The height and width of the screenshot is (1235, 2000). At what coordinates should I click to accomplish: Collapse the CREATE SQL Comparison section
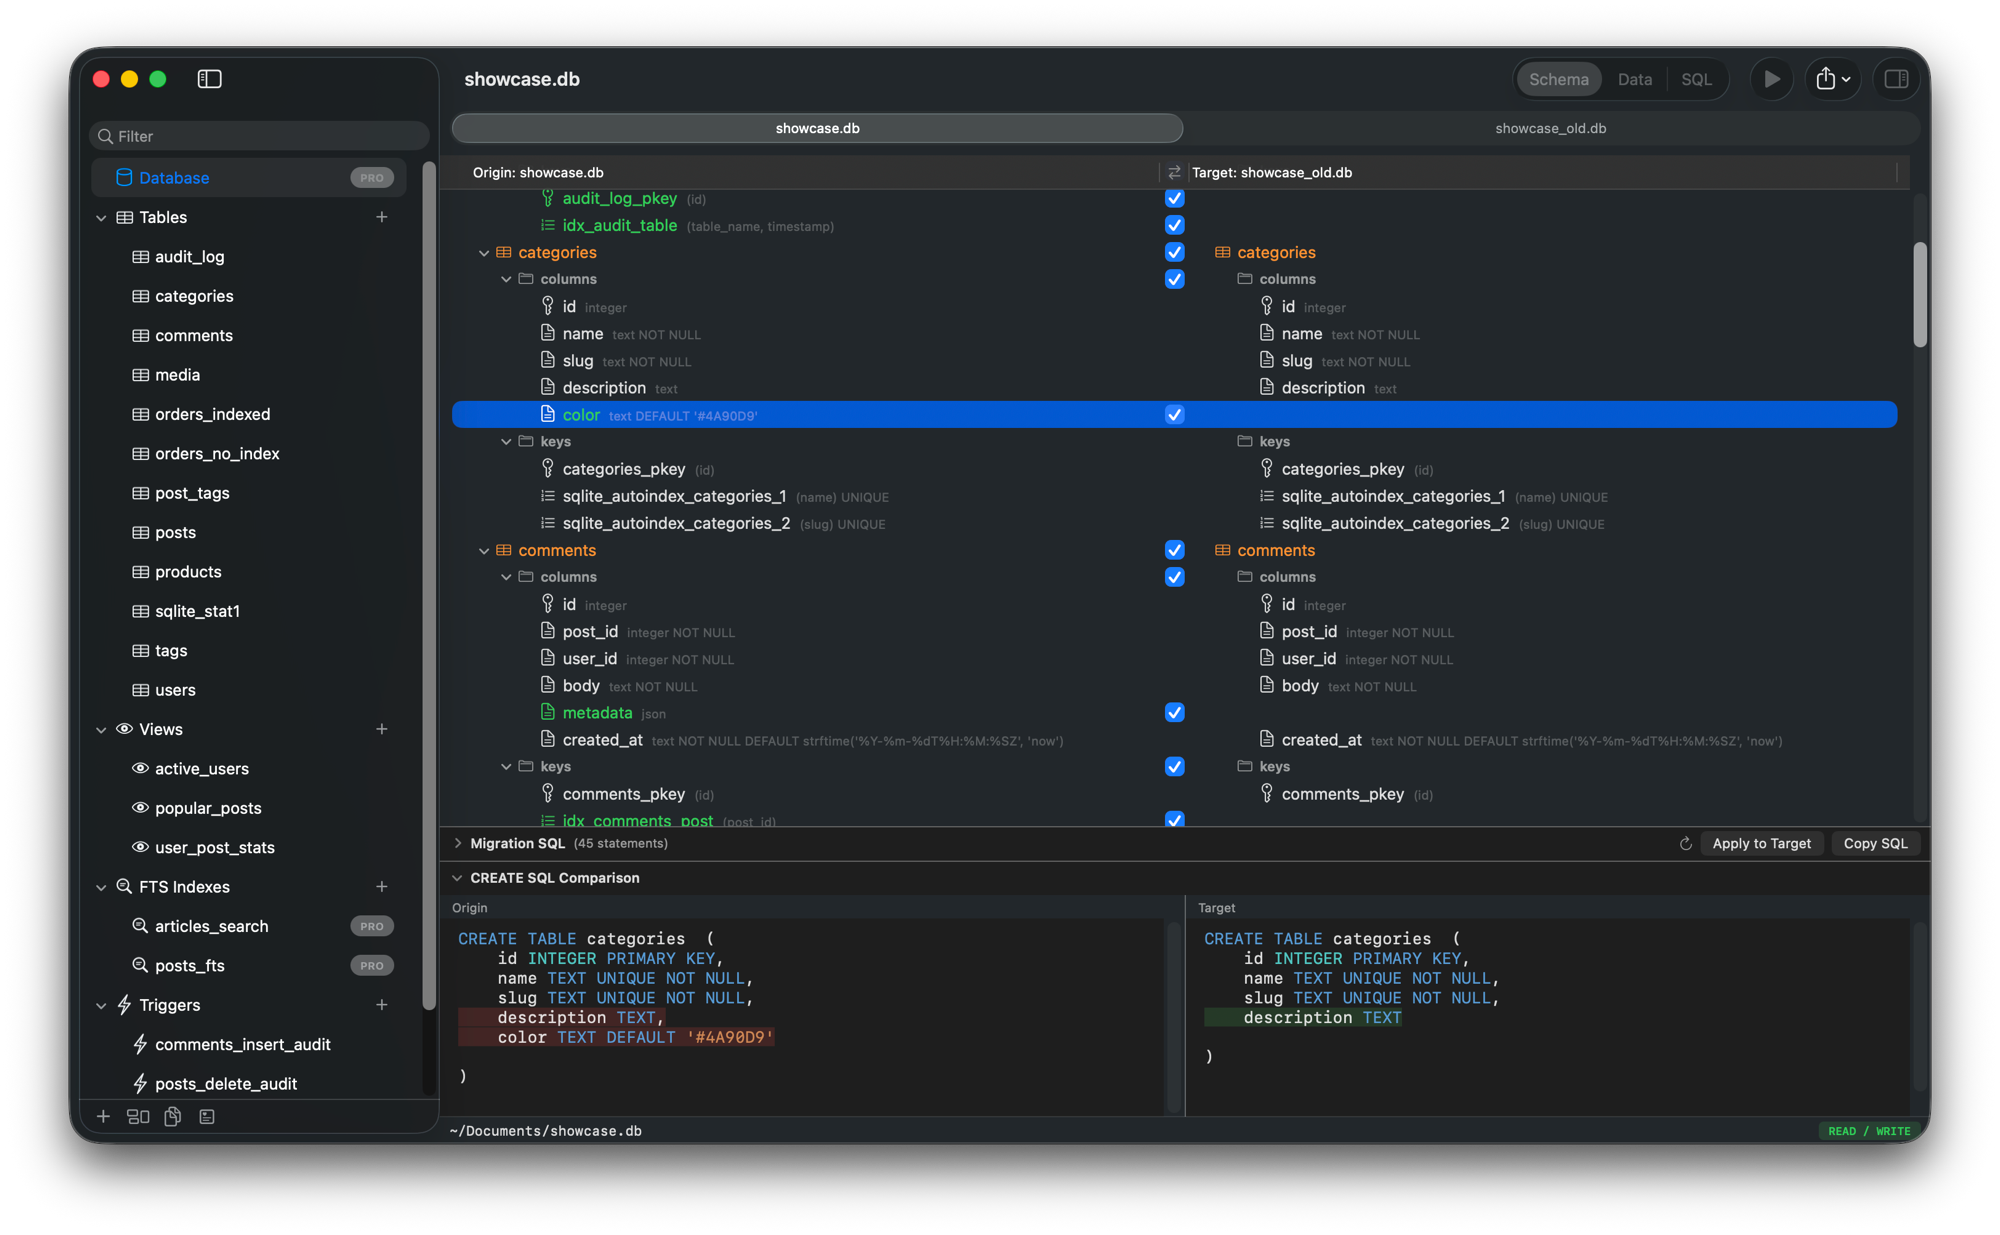(458, 877)
